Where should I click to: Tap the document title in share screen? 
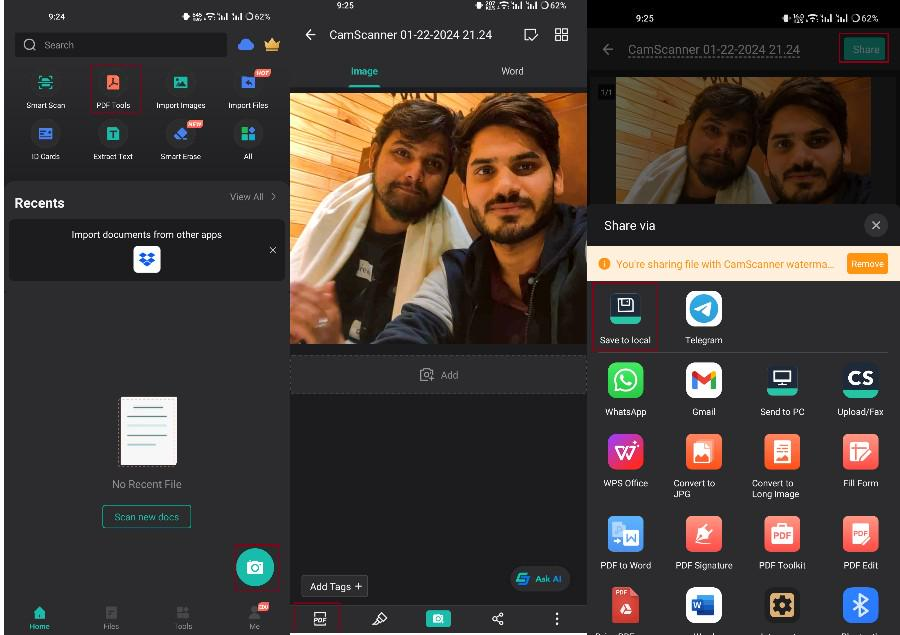[x=713, y=50]
